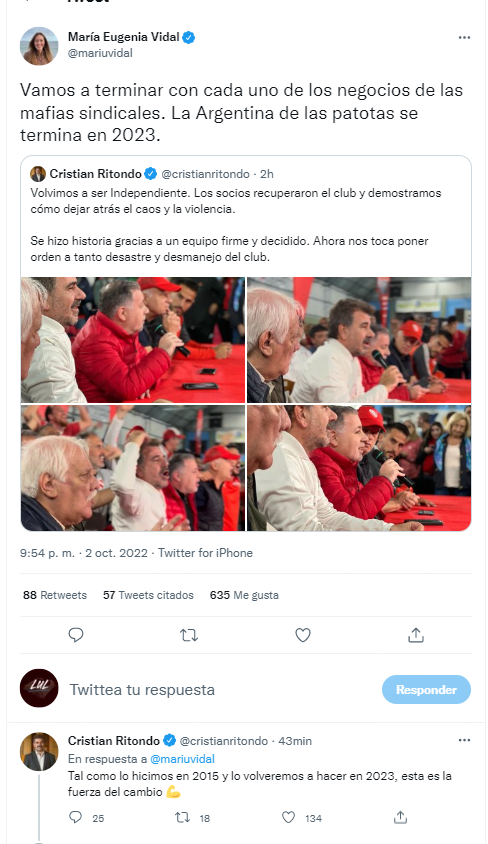Open the Twitter for iPhone source link
This screenshot has height=844, width=488.
(x=206, y=553)
